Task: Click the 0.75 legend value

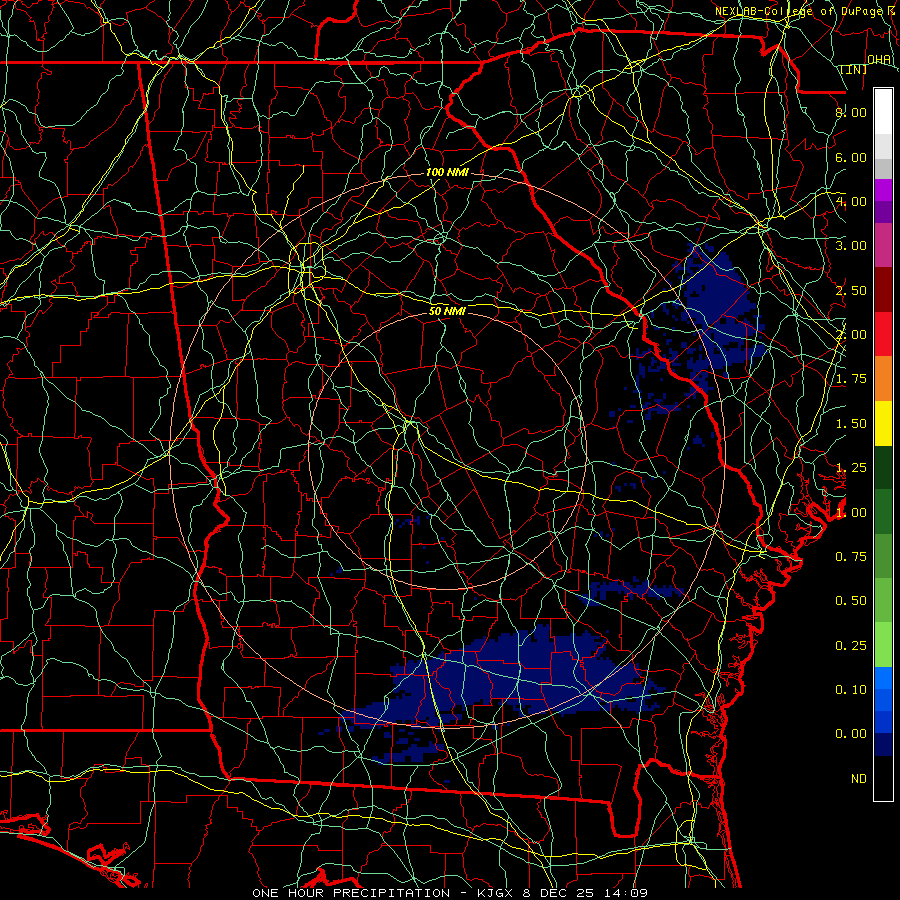Action: [851, 557]
